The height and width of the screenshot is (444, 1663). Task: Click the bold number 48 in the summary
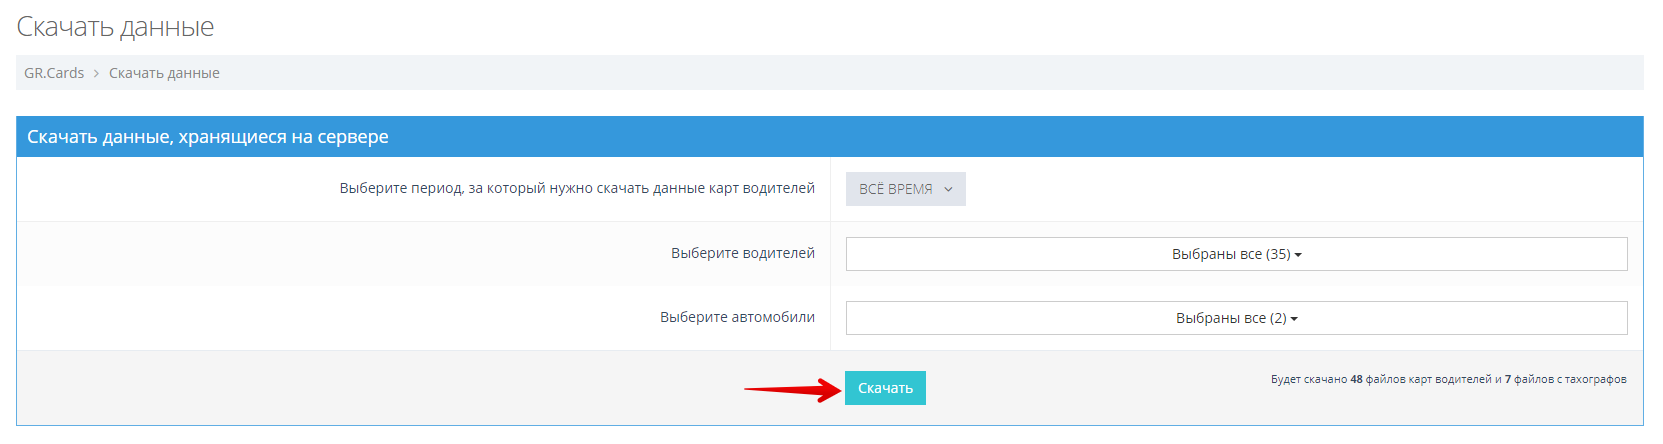[x=1356, y=379]
